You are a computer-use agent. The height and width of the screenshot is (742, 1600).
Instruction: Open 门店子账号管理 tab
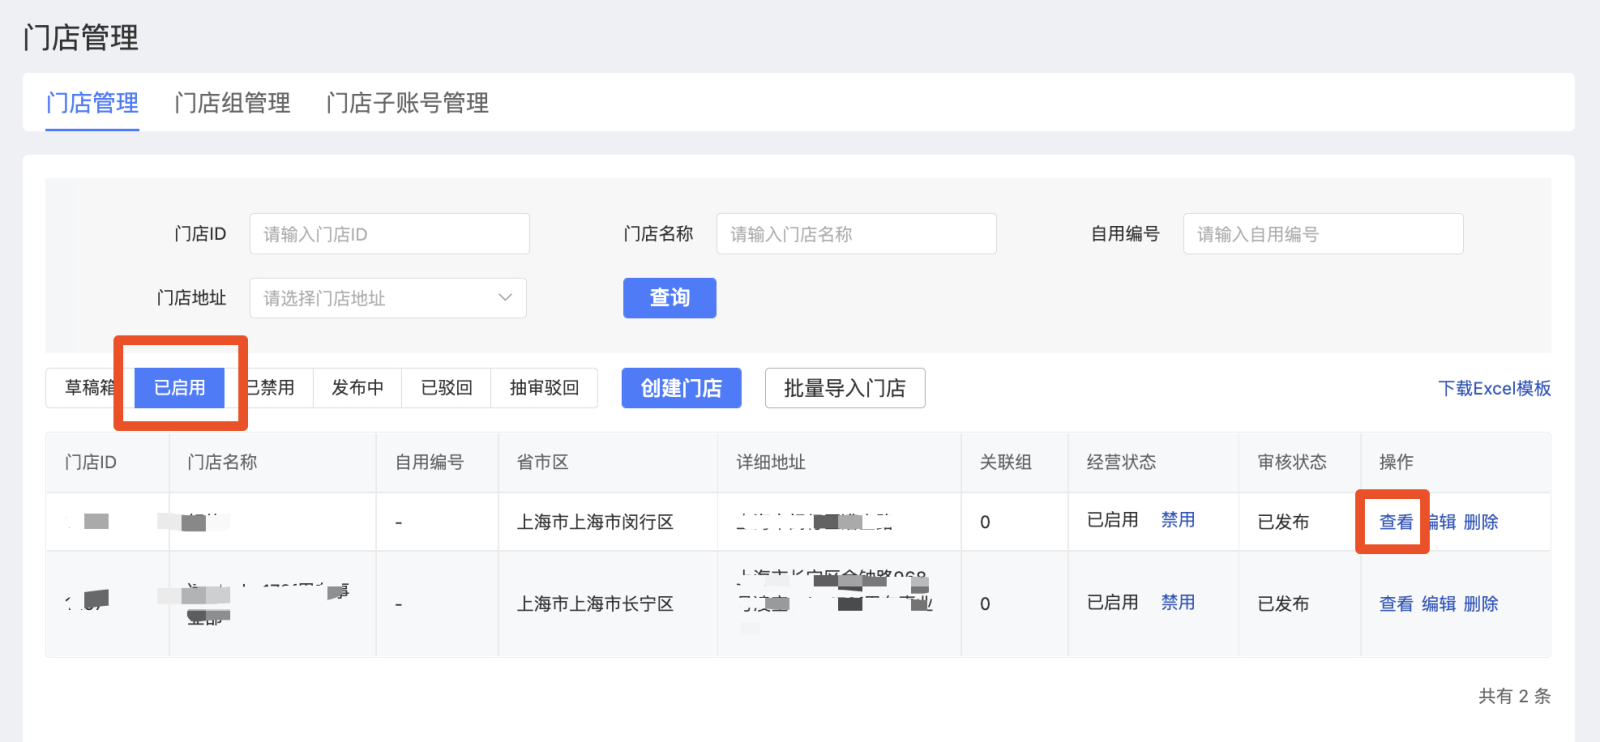pos(407,103)
